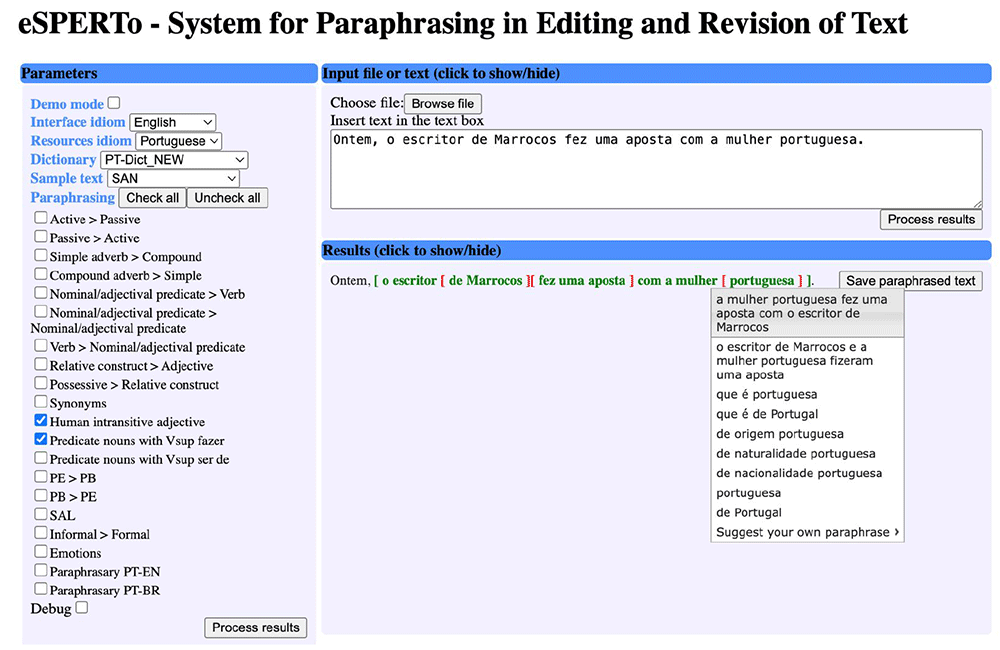Enable the Demo mode checkbox
The width and height of the screenshot is (1000, 650).
(x=114, y=103)
